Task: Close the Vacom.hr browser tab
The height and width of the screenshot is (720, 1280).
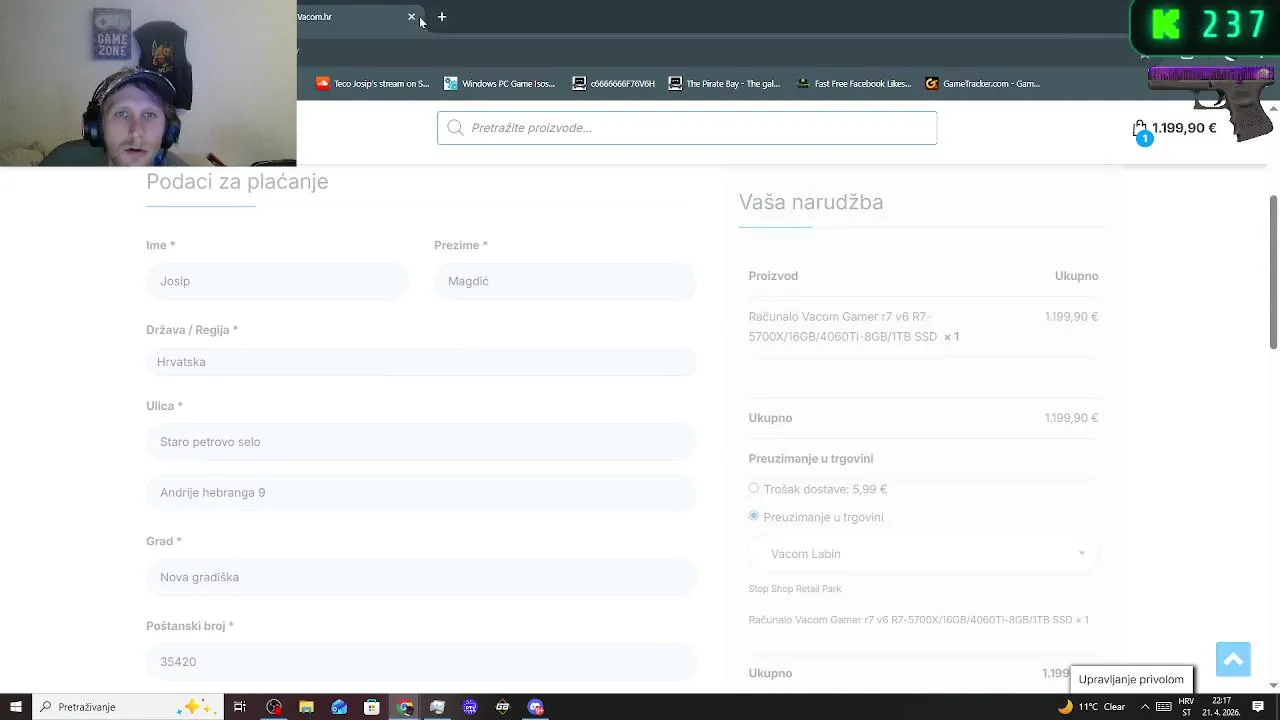Action: (411, 17)
